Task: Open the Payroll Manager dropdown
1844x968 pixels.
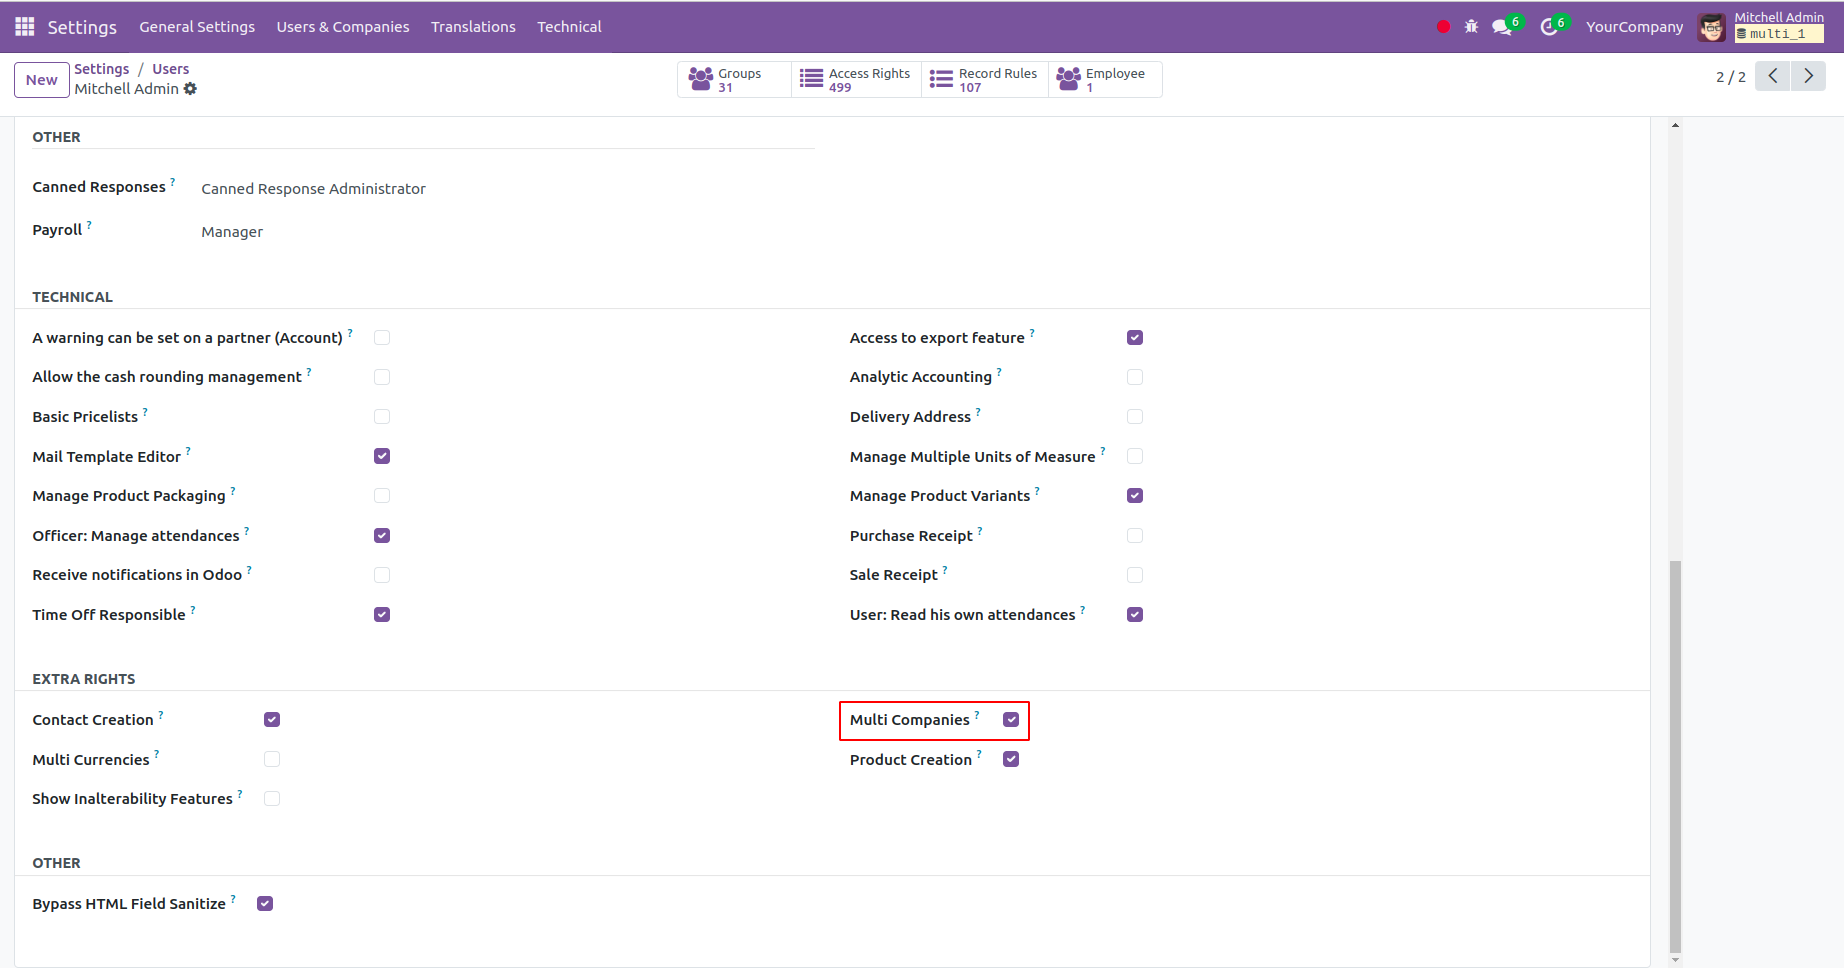Action: [232, 232]
